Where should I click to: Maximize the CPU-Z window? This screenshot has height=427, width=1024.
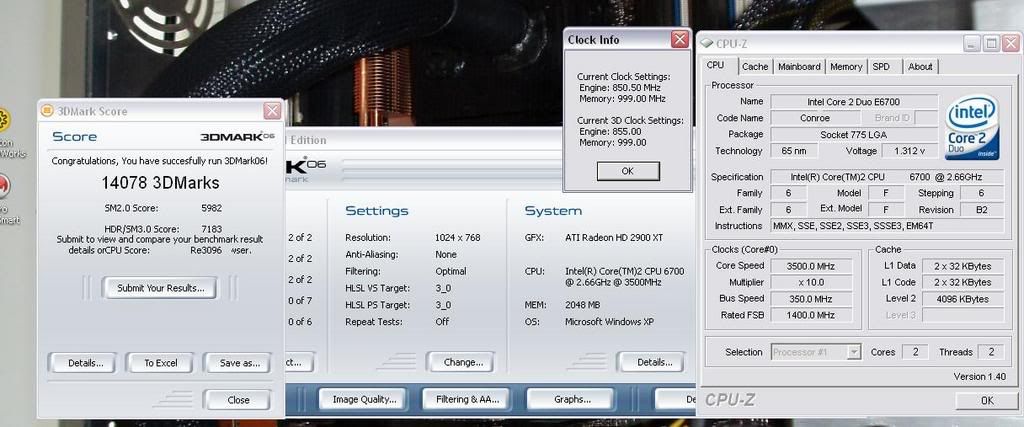point(991,44)
